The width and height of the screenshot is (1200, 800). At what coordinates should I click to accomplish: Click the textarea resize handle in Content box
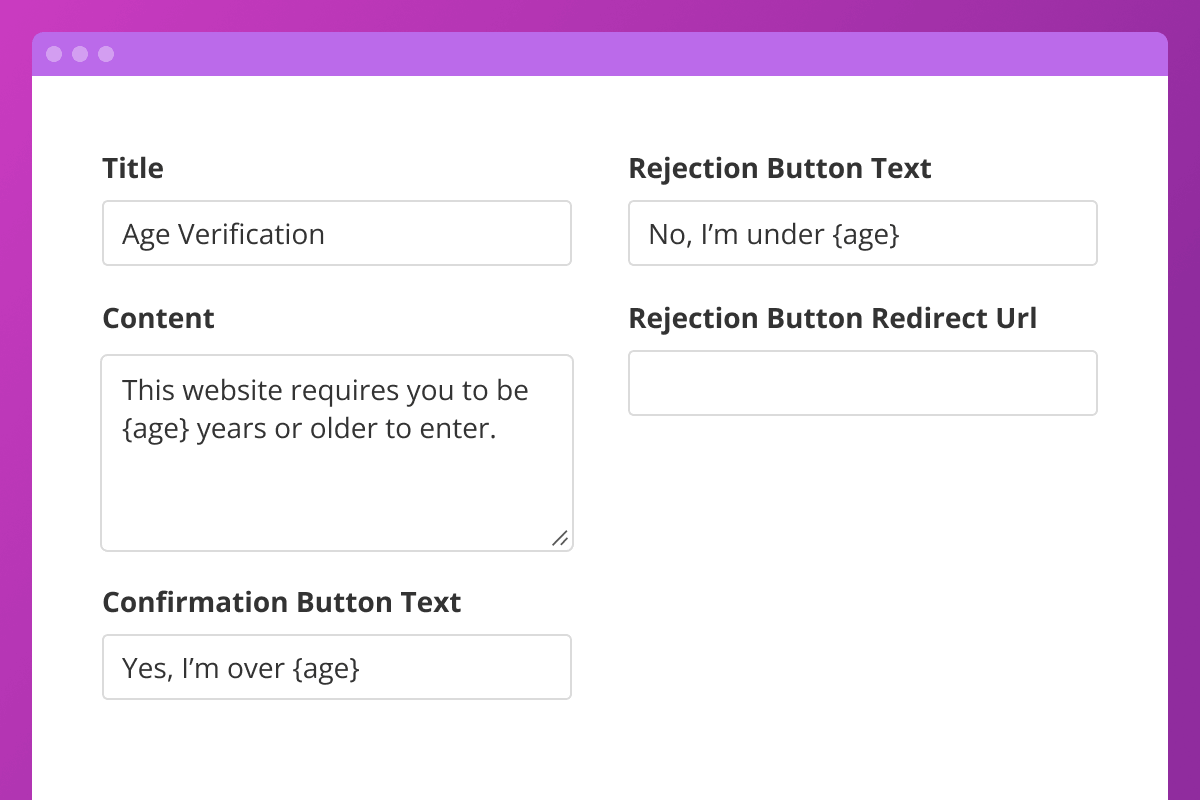pyautogui.click(x=560, y=538)
